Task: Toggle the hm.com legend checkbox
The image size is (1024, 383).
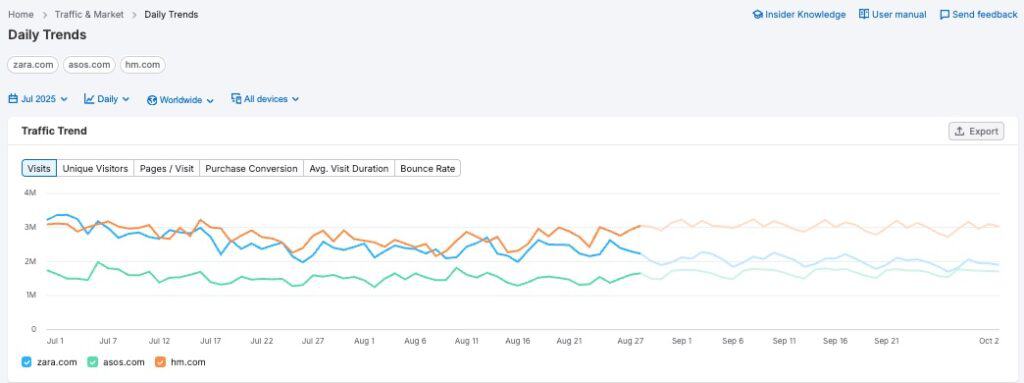Action: point(160,362)
